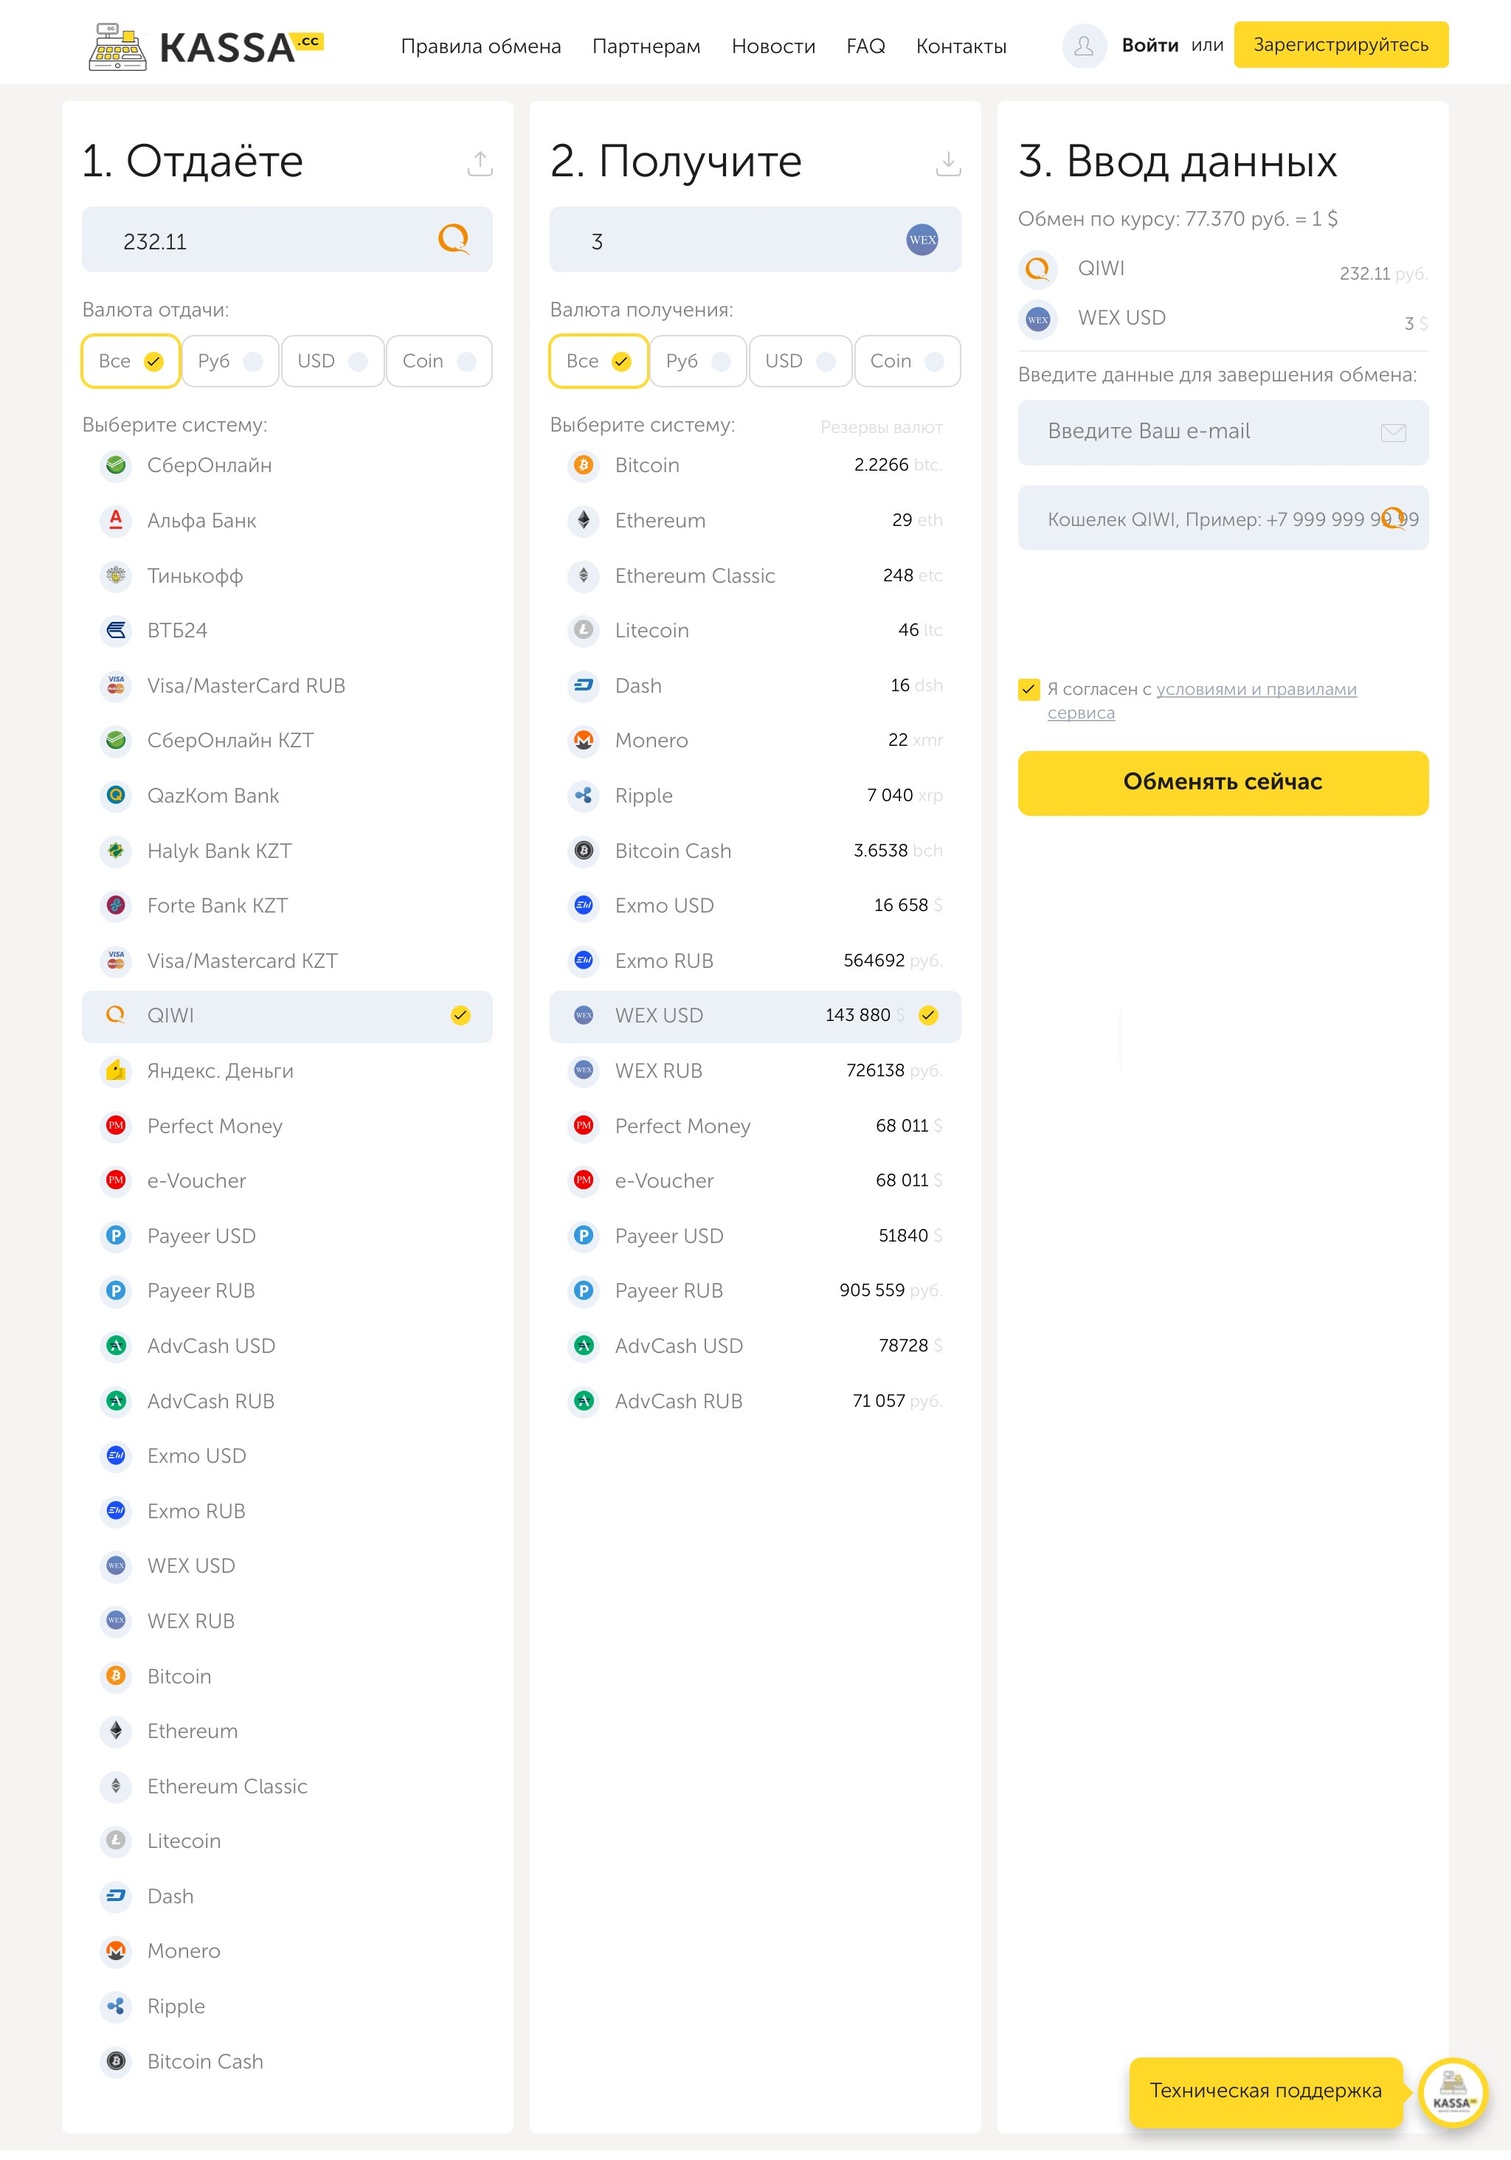Click the Зарегистрируйтесь button

click(x=1341, y=45)
